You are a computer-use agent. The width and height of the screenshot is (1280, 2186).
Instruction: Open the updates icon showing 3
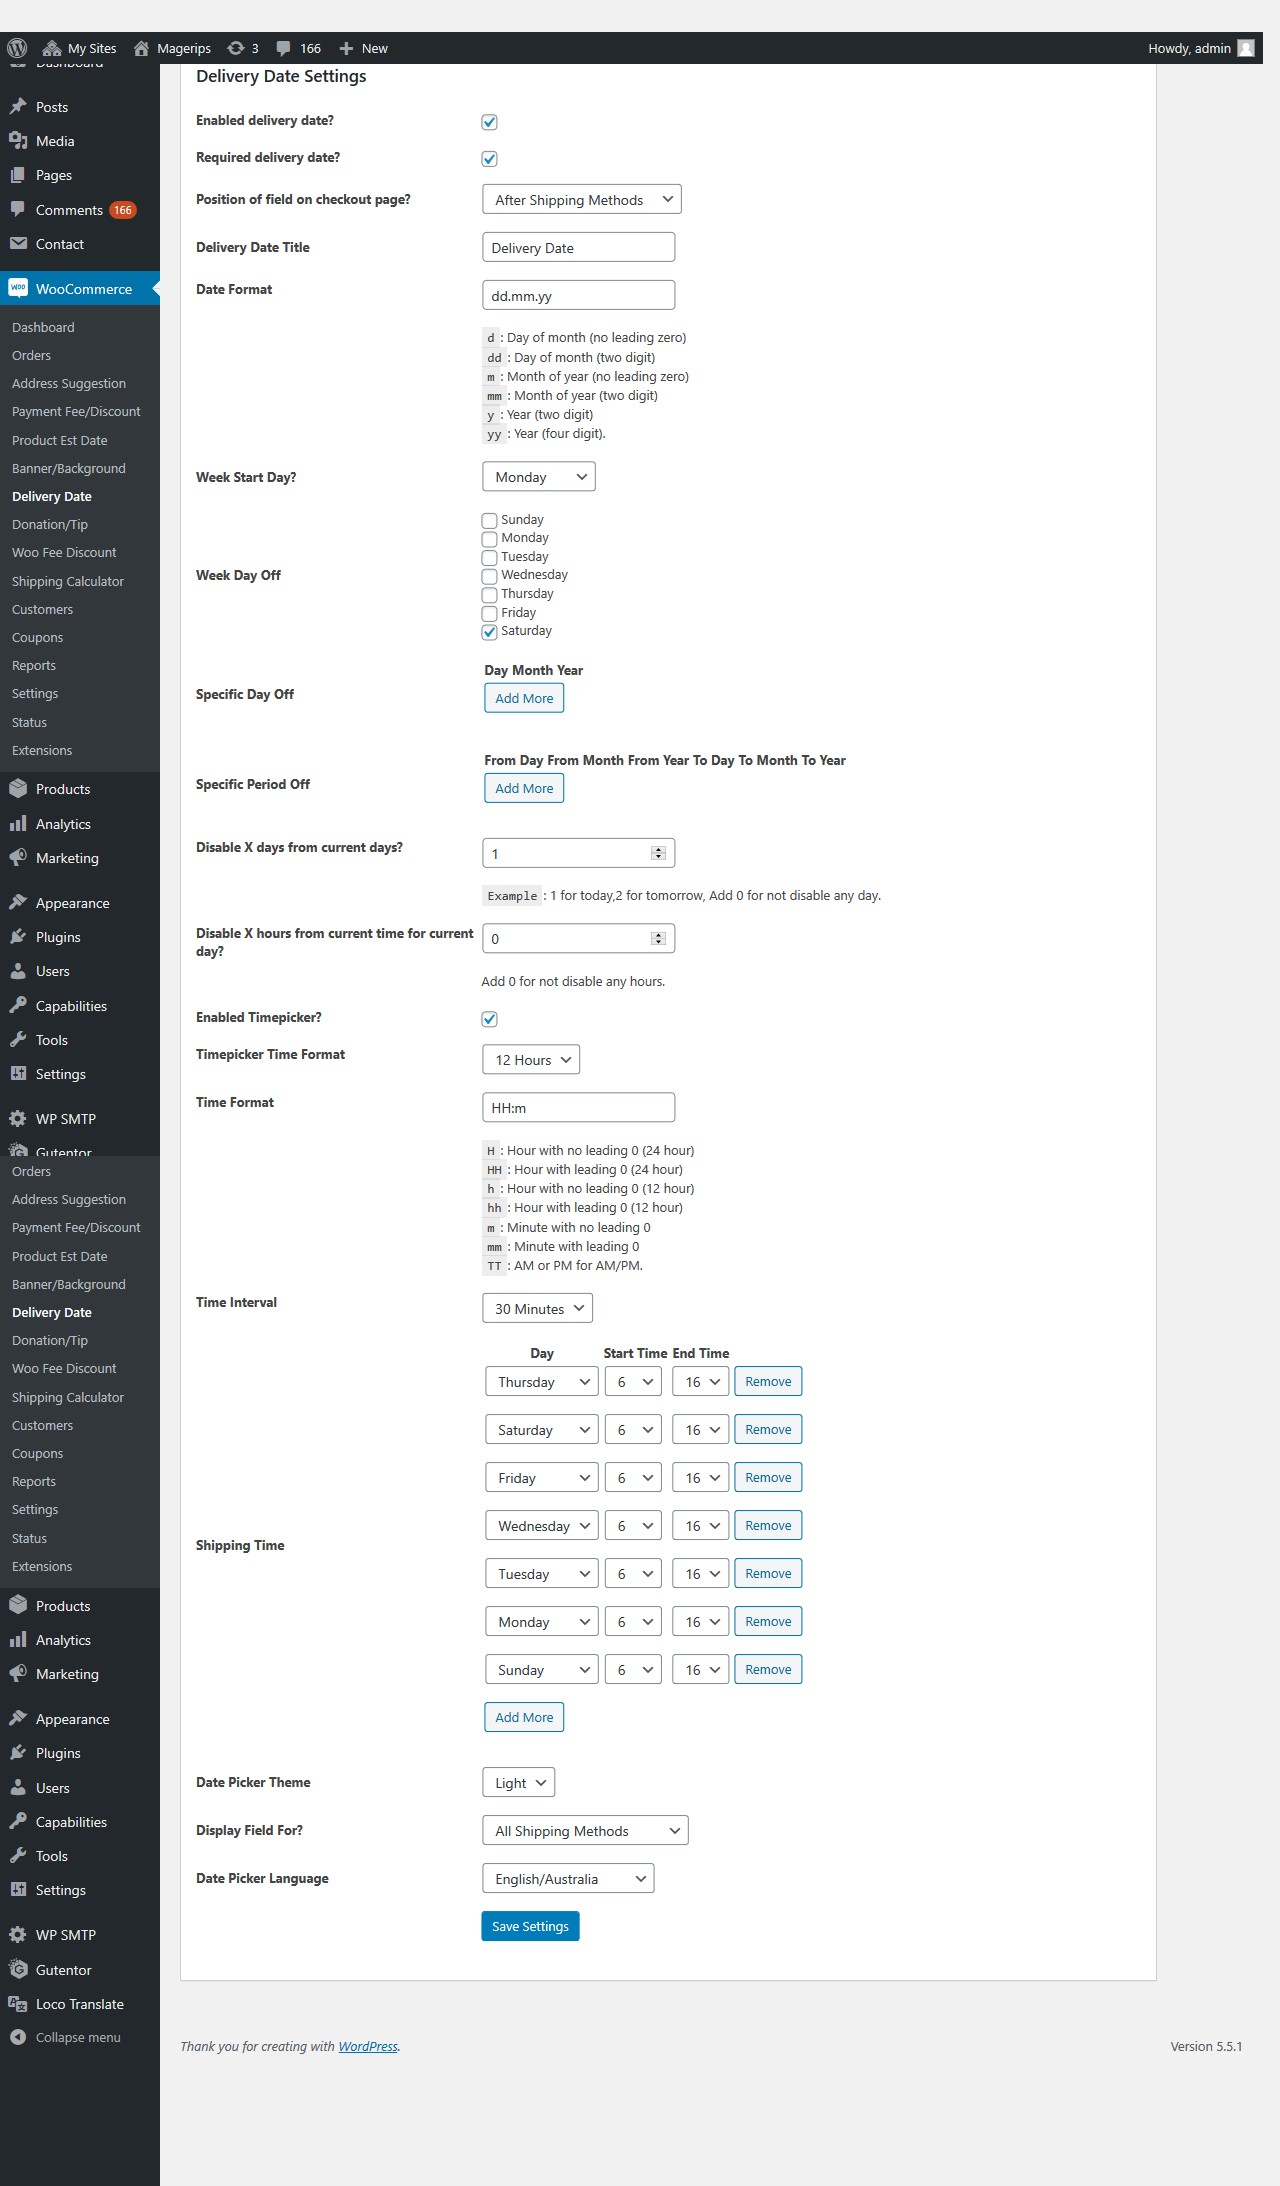[236, 48]
